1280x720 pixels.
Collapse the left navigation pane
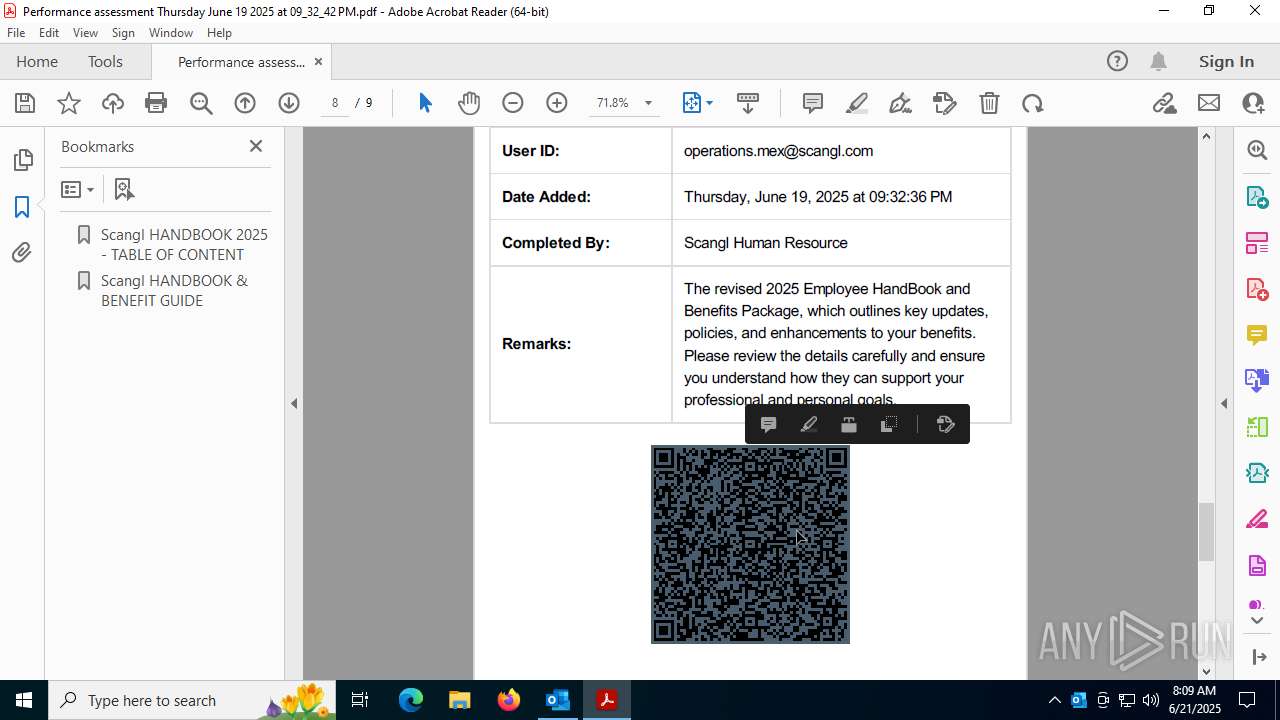click(x=294, y=404)
